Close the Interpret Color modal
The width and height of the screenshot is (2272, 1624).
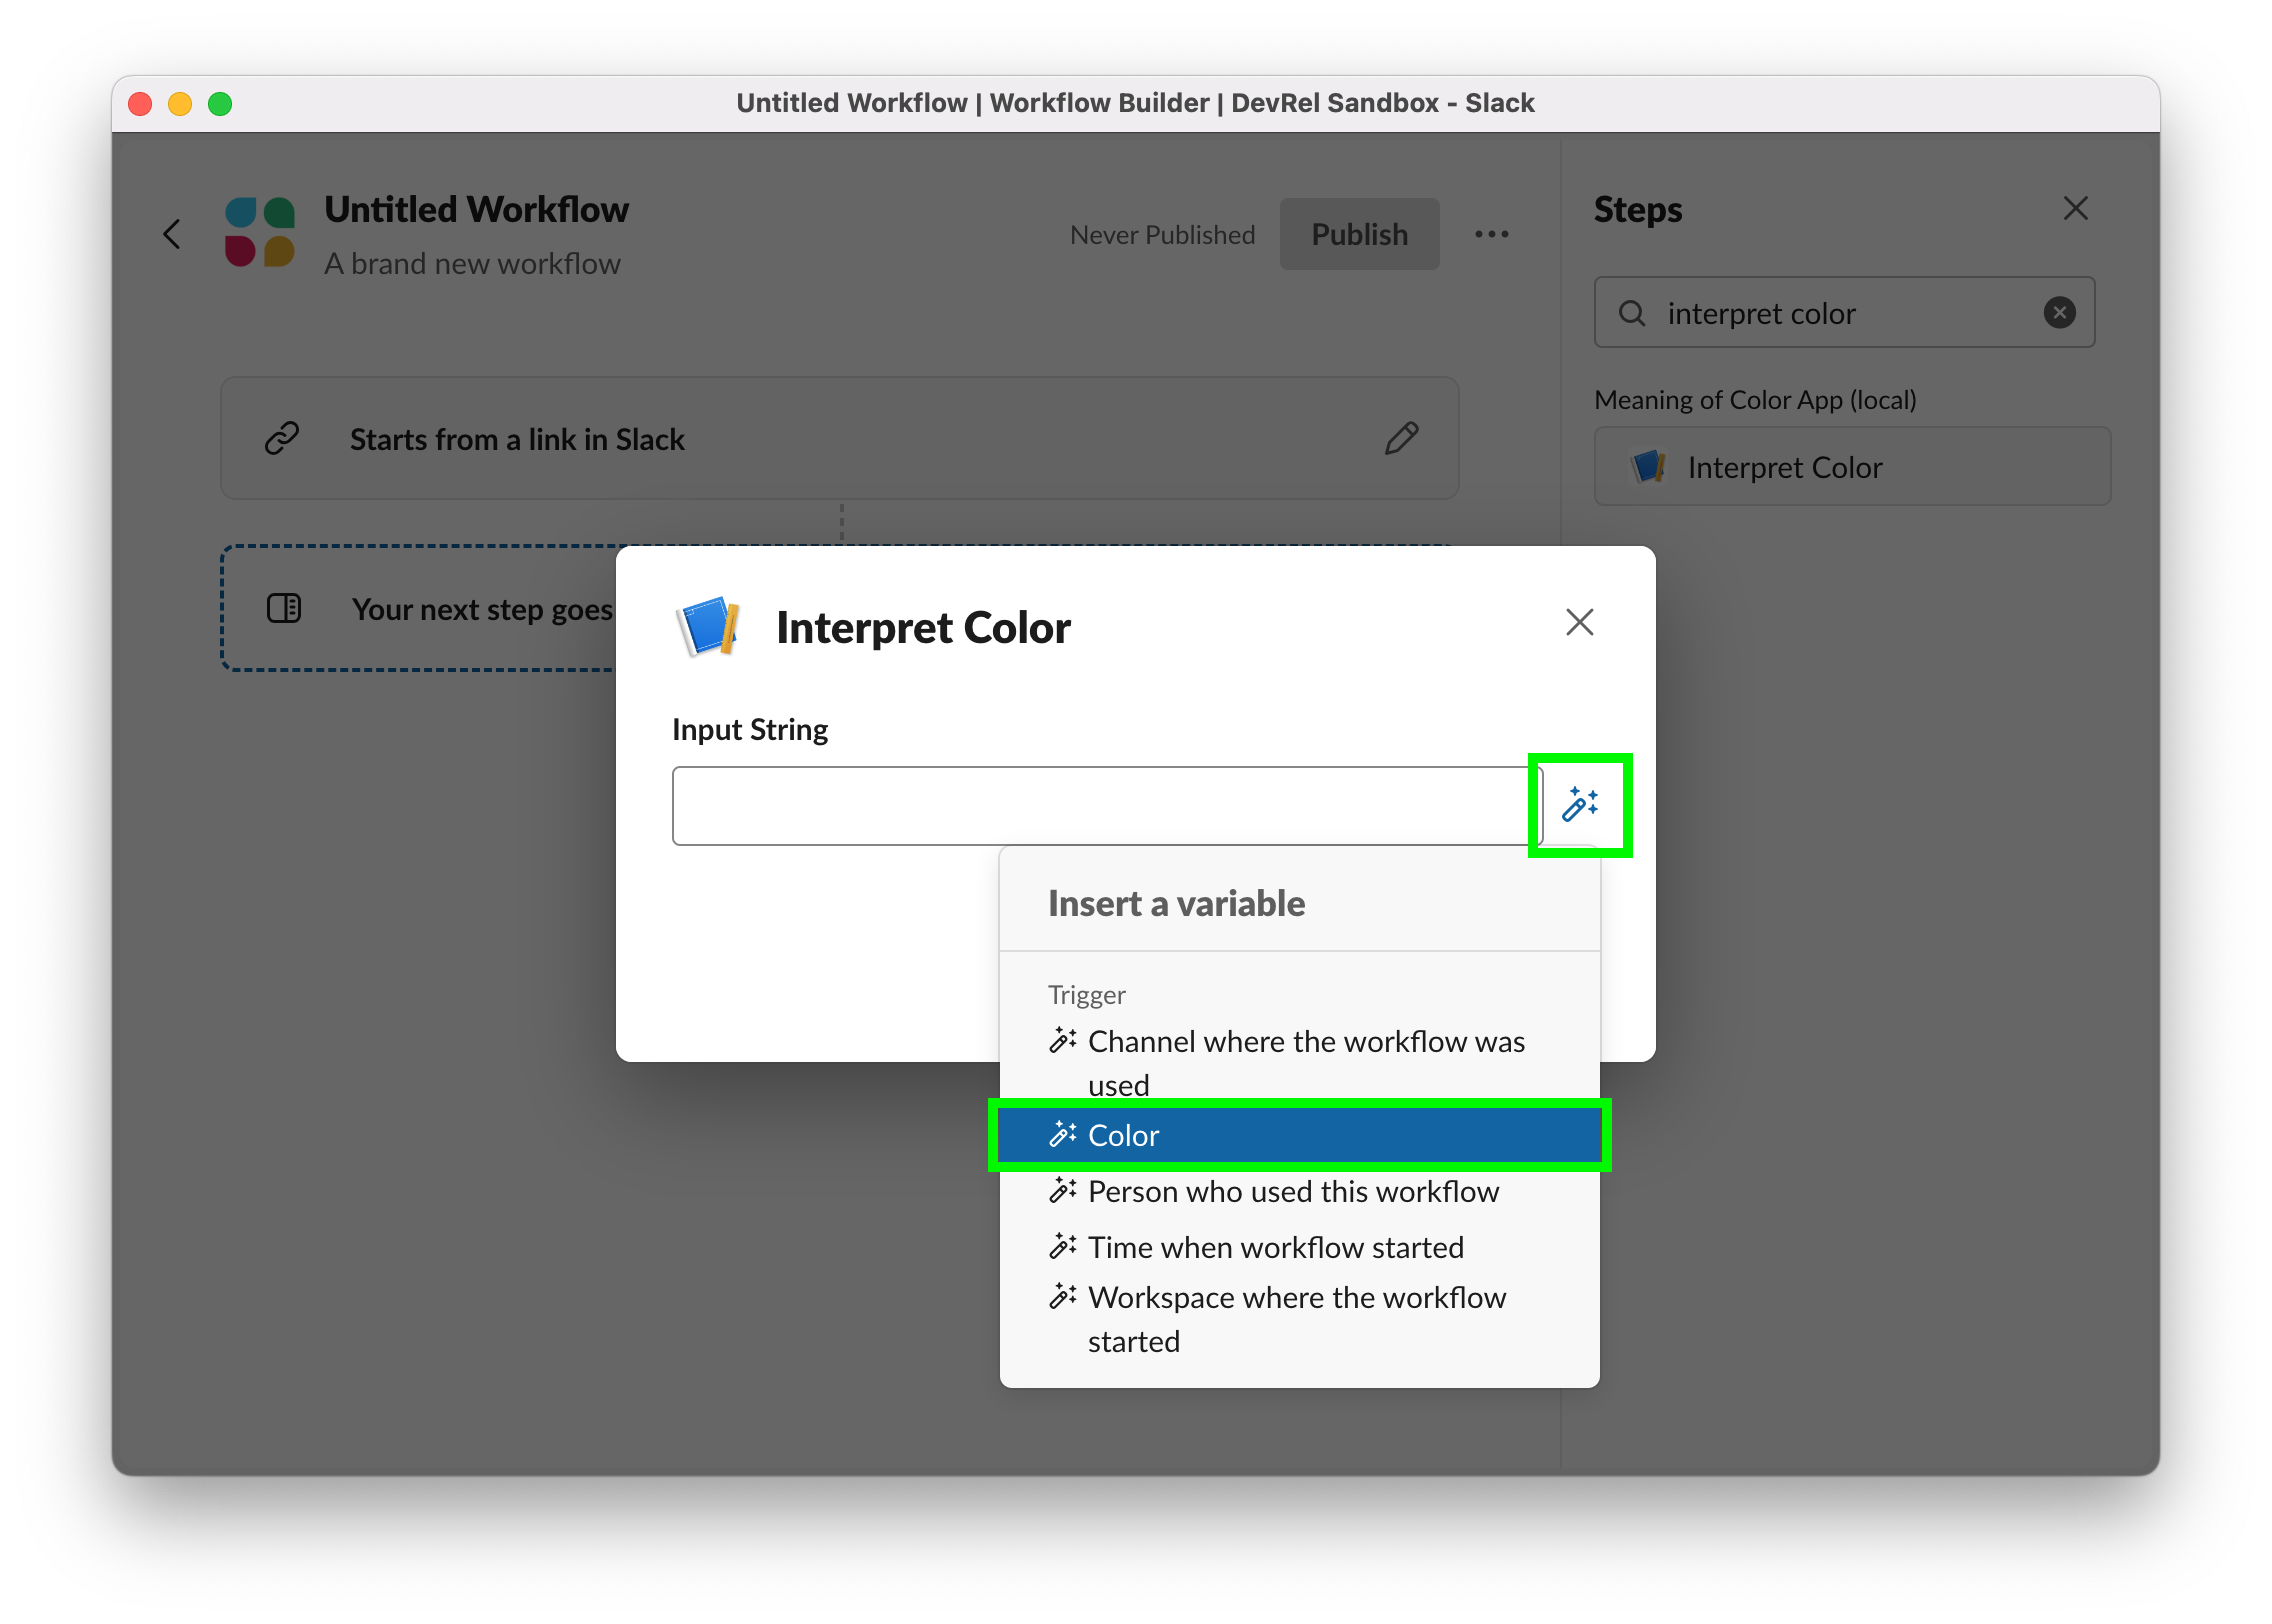pyautogui.click(x=1578, y=622)
